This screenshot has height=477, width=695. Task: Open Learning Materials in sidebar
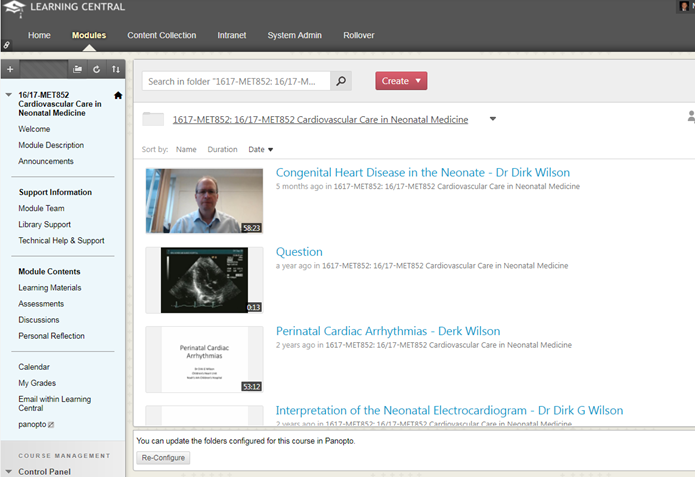click(x=50, y=288)
